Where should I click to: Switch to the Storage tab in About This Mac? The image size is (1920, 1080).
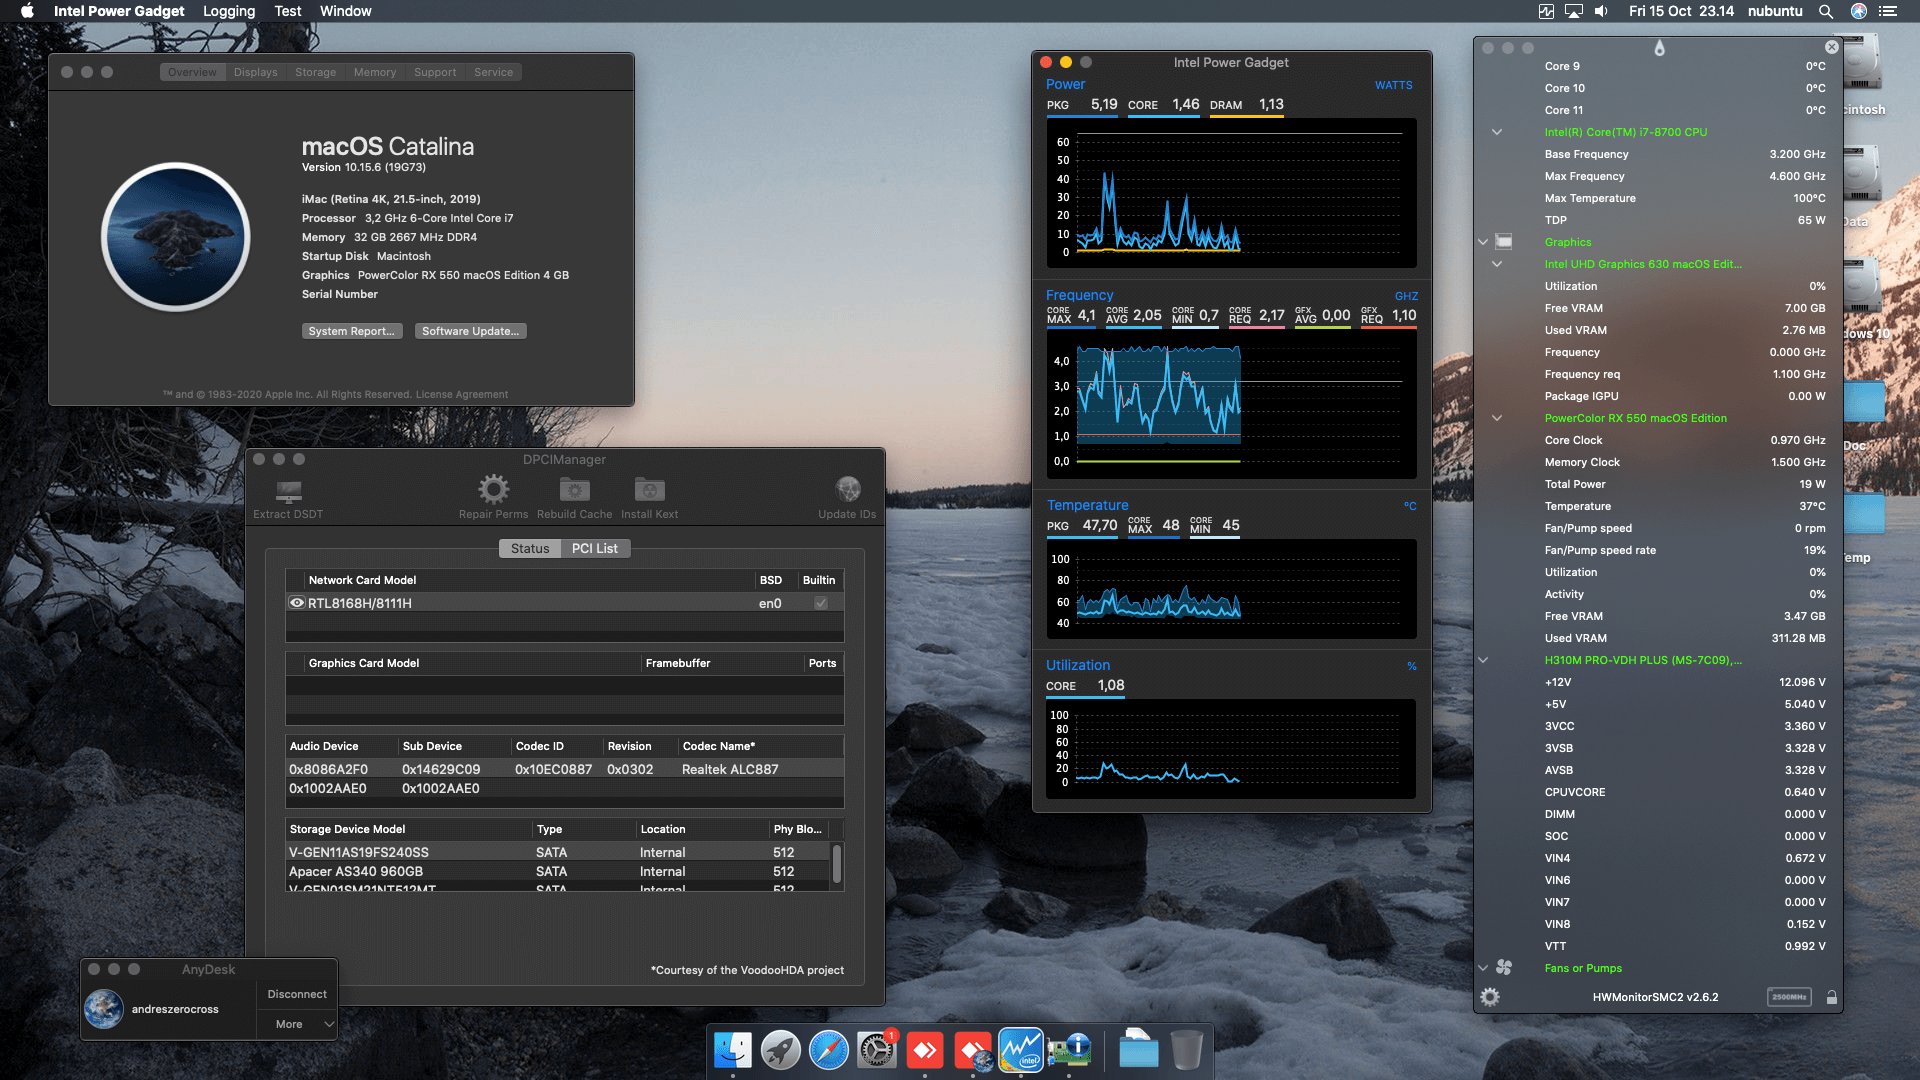[315, 72]
